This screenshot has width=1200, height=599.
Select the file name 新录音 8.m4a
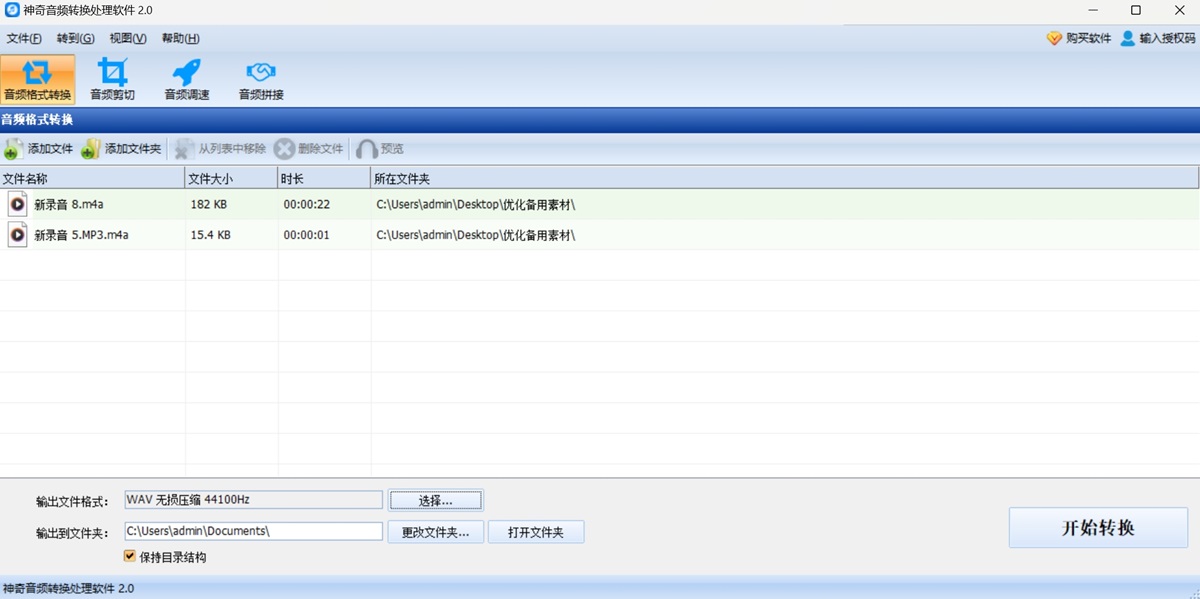69,205
